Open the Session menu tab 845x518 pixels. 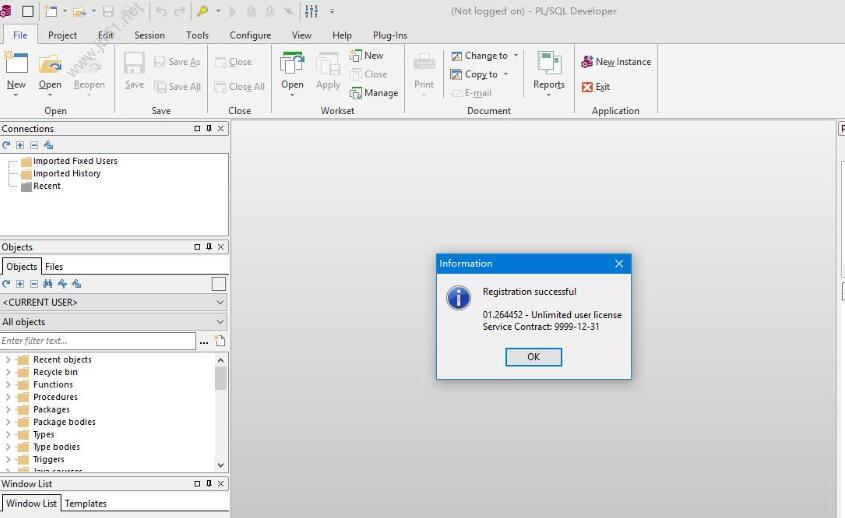[149, 35]
